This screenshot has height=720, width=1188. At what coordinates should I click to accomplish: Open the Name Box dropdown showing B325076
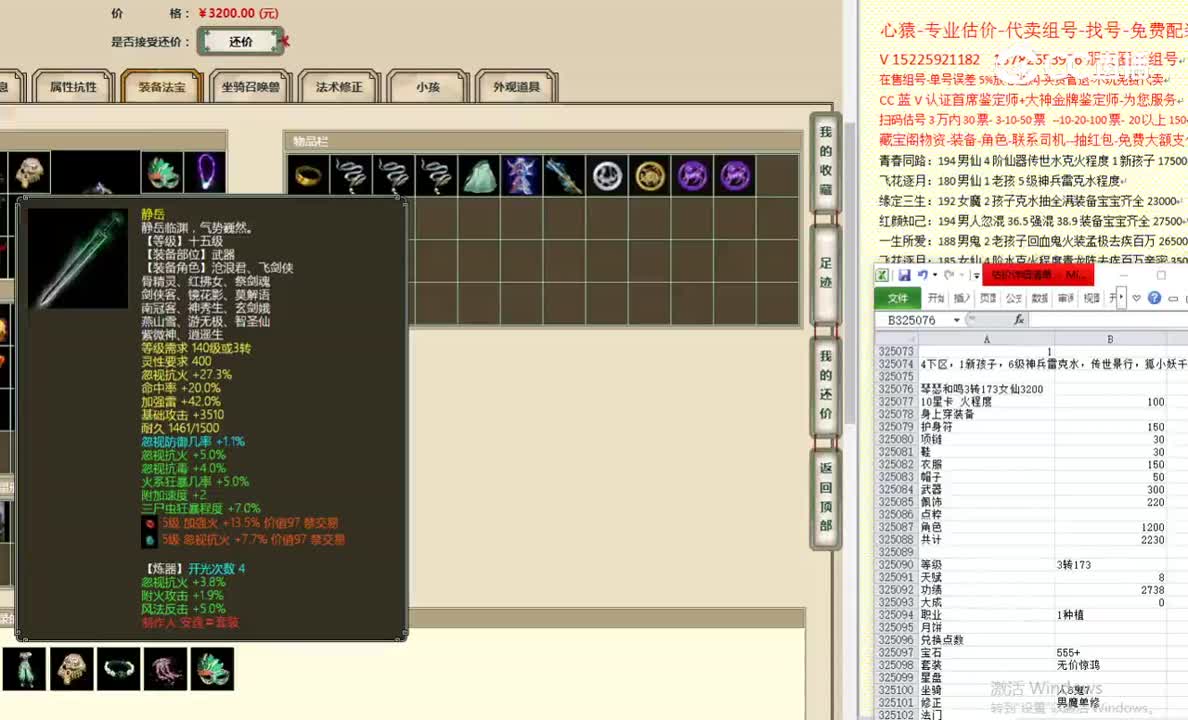pyautogui.click(x=955, y=319)
